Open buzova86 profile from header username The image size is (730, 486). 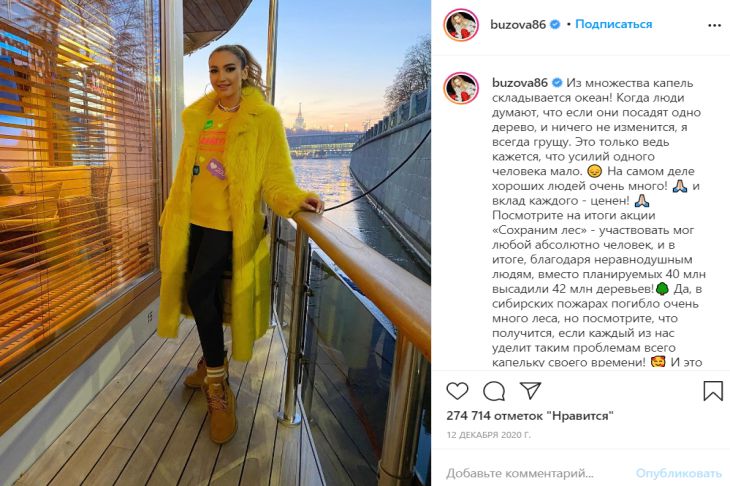pos(518,24)
